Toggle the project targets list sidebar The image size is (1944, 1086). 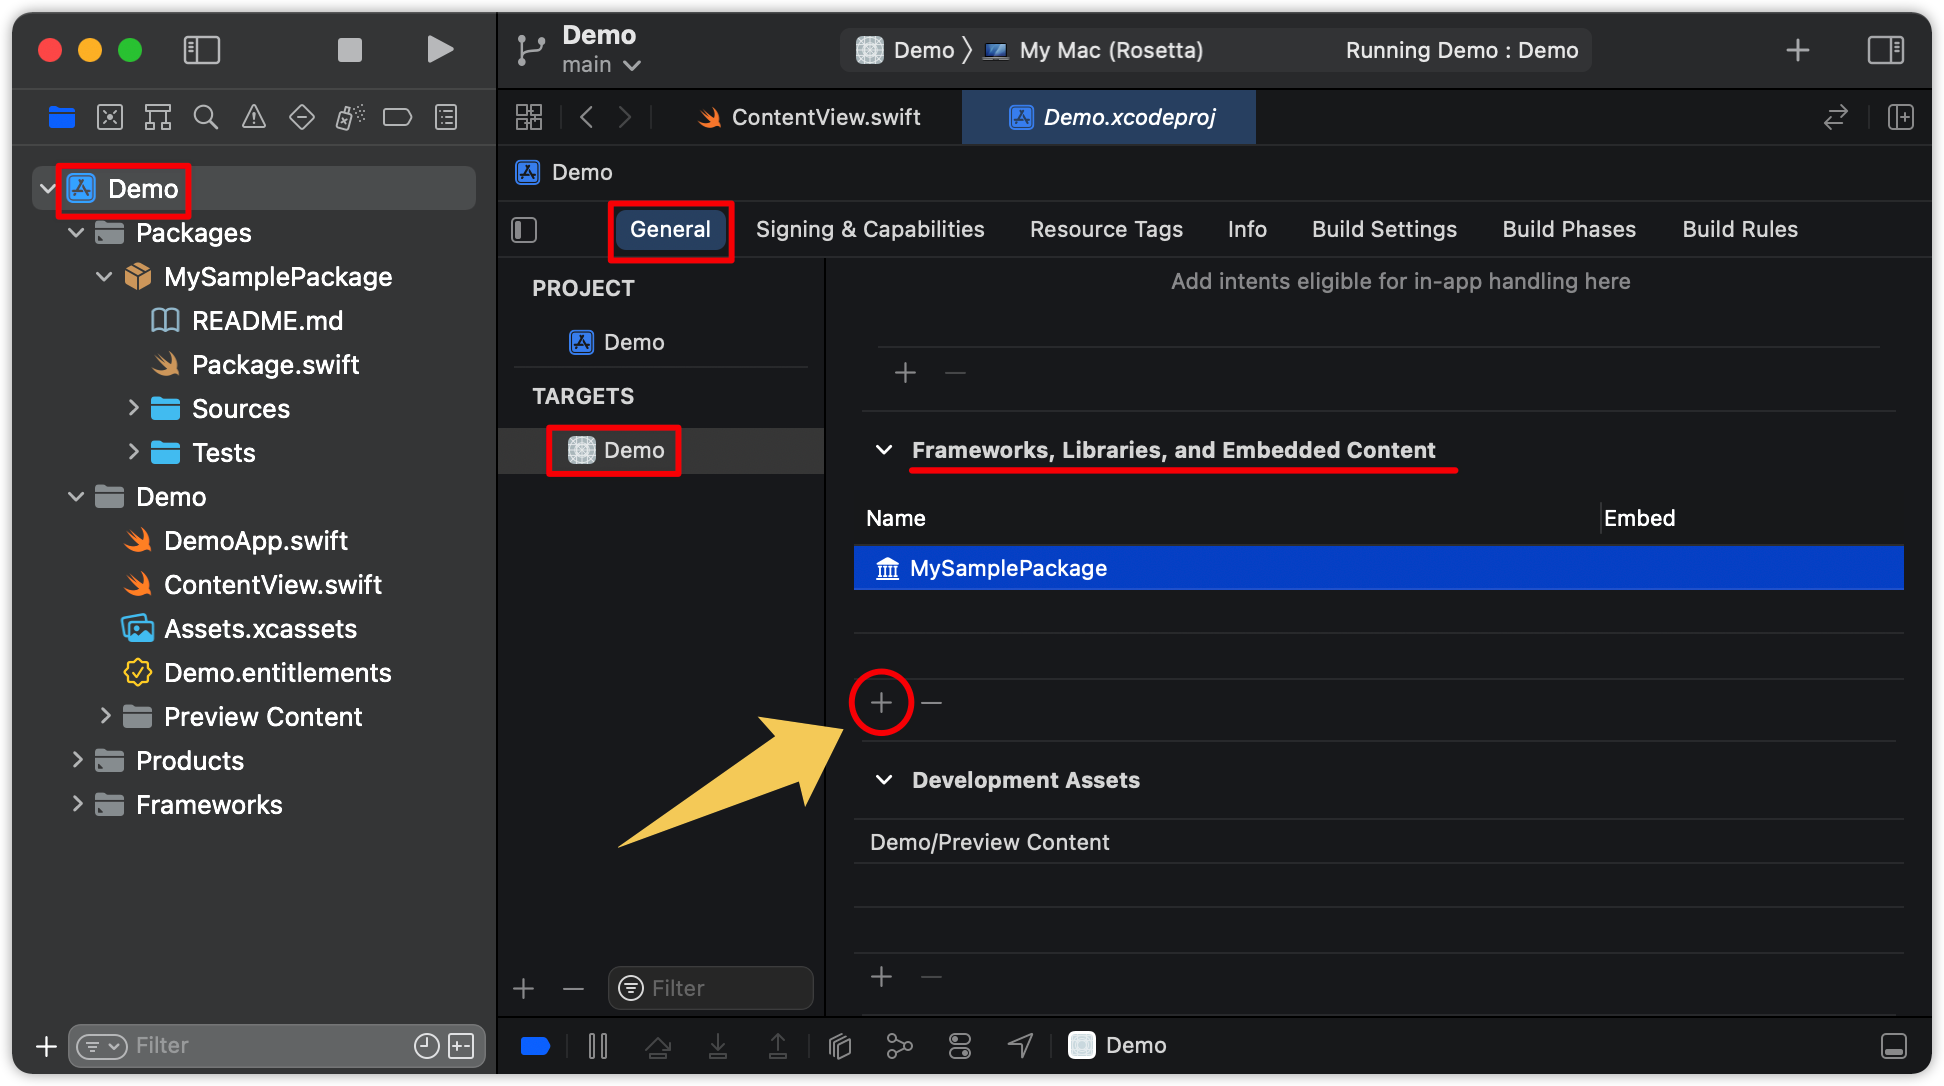(x=524, y=230)
